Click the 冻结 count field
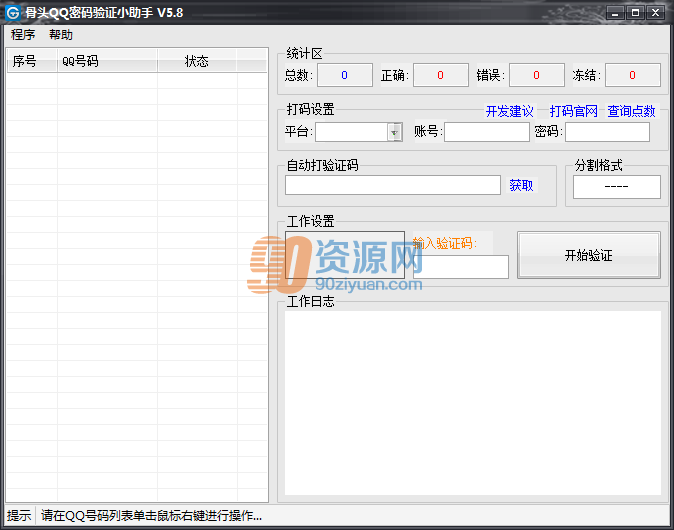 [x=632, y=75]
